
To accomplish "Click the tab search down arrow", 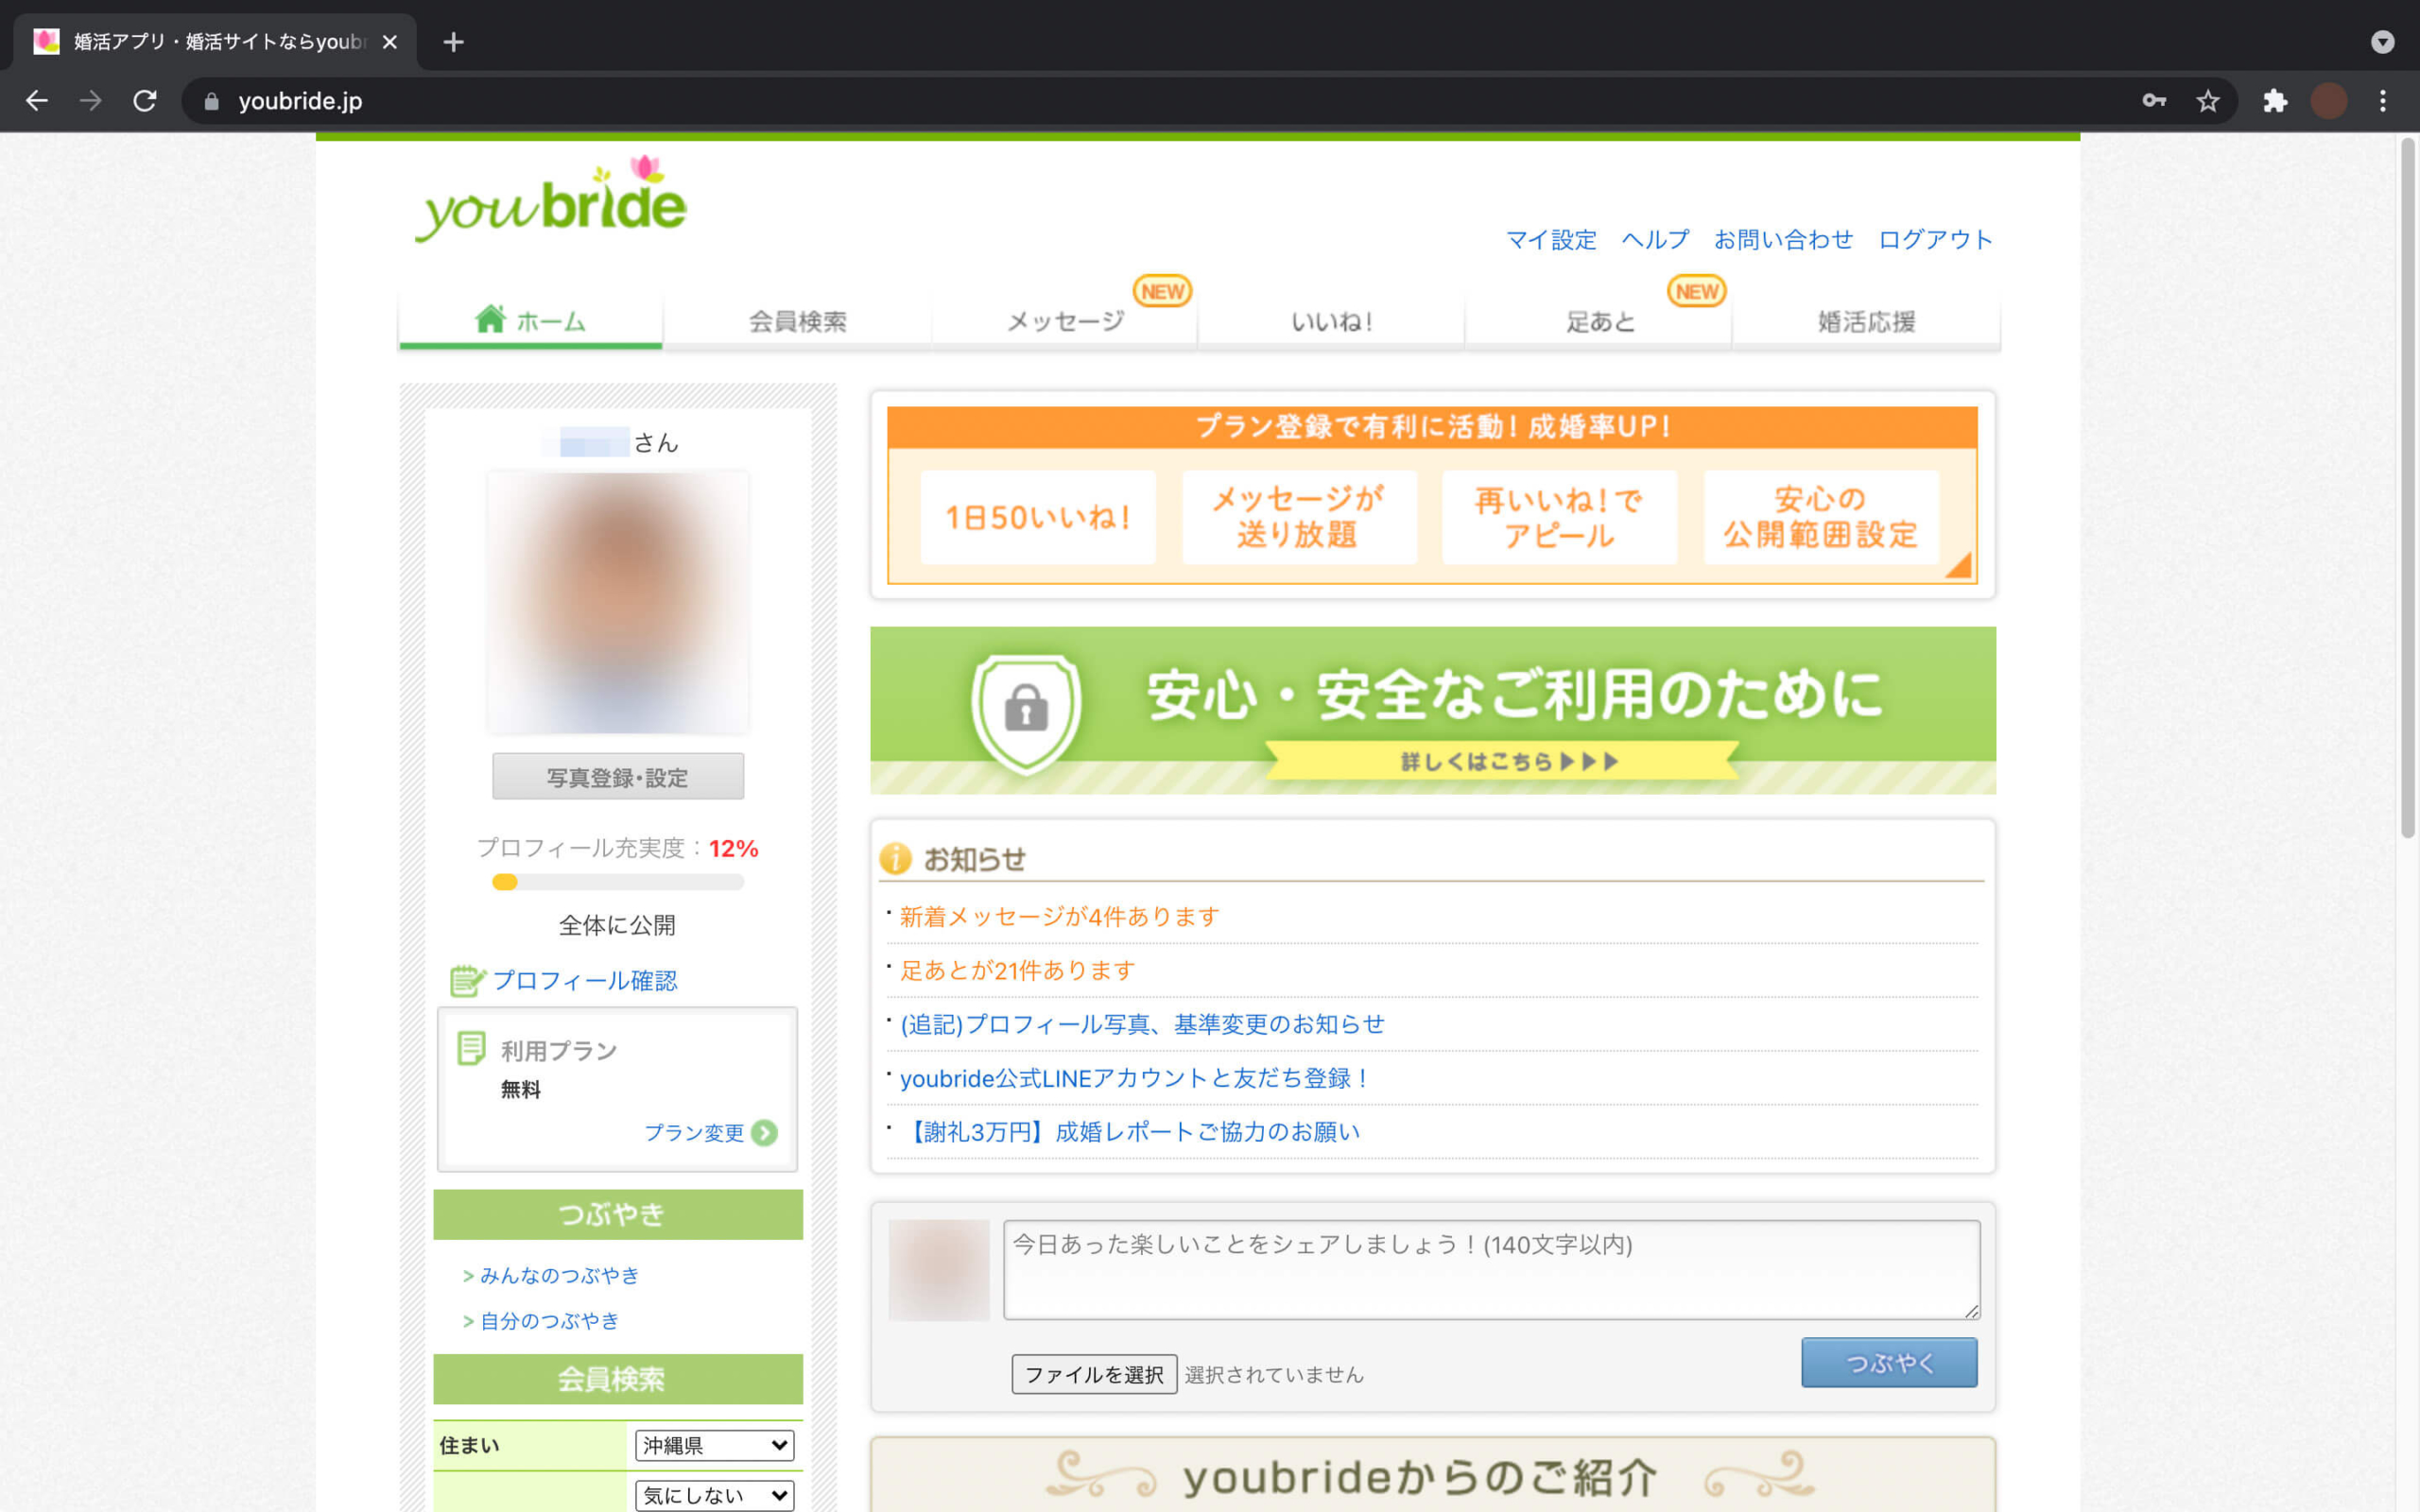I will (2383, 42).
